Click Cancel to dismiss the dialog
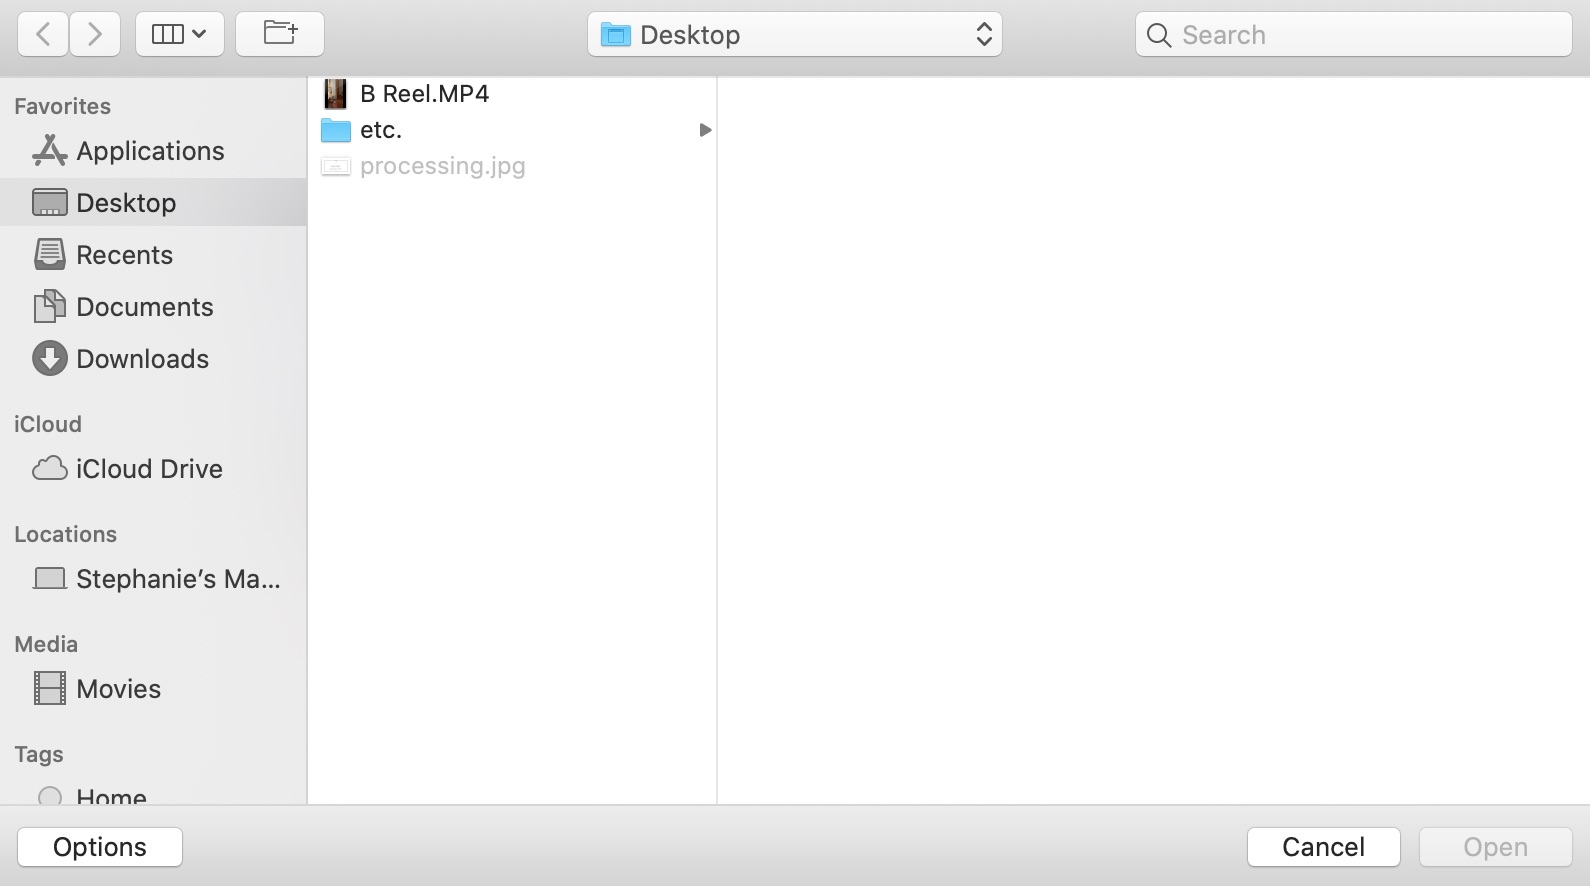Image resolution: width=1590 pixels, height=886 pixels. (1323, 847)
